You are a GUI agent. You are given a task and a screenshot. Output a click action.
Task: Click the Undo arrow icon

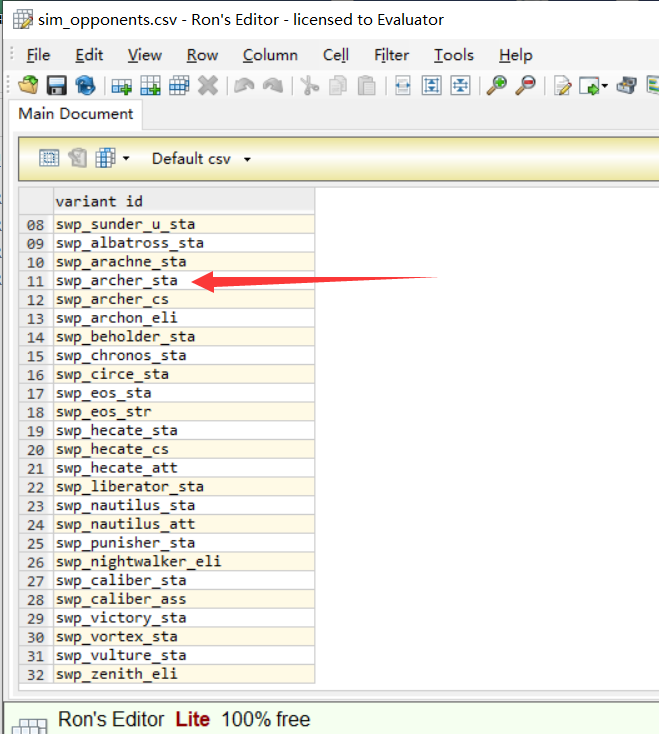[243, 86]
